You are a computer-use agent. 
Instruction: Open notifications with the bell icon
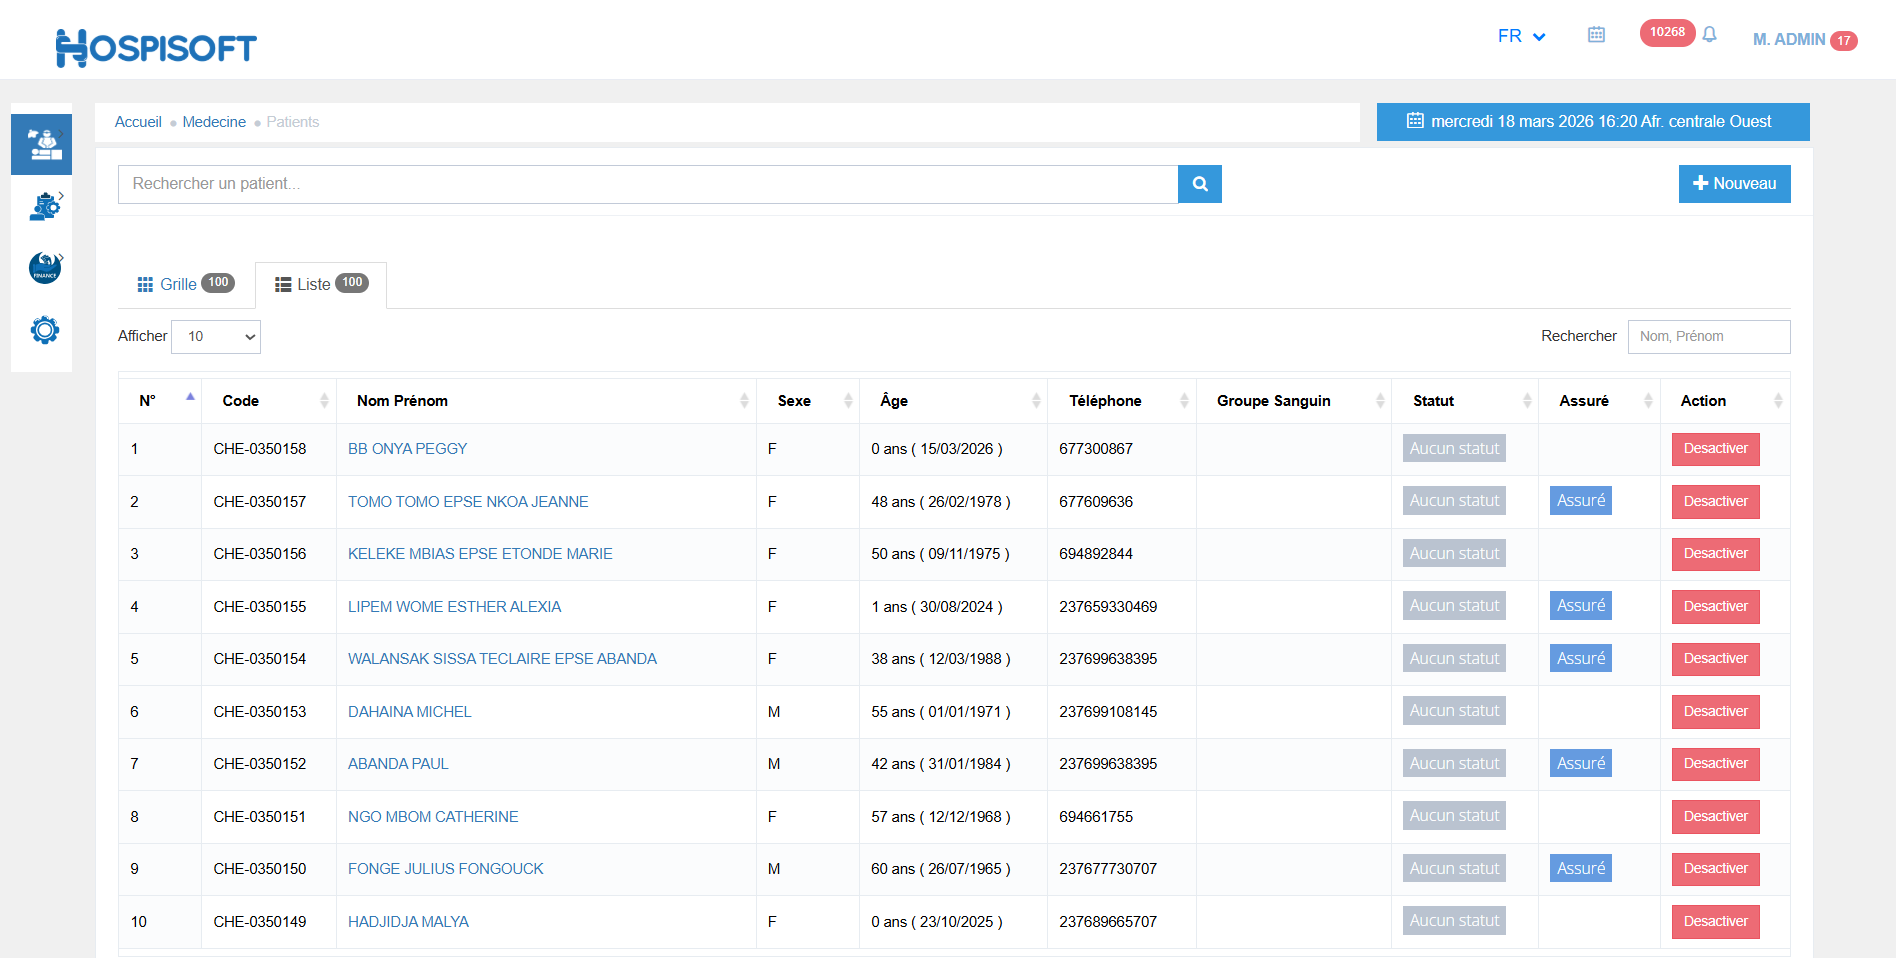click(1709, 35)
